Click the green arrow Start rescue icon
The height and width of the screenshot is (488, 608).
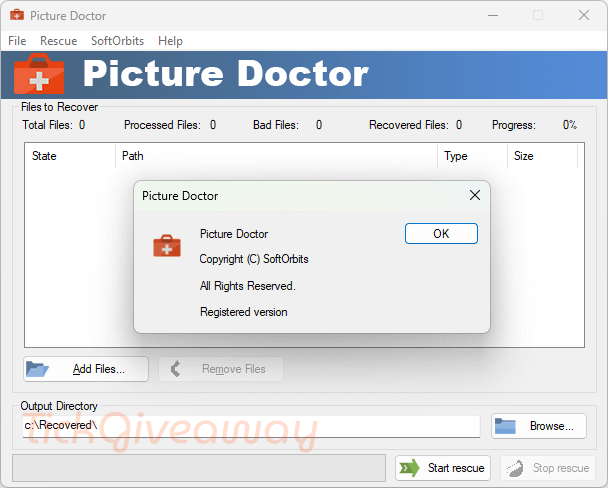pyautogui.click(x=409, y=468)
